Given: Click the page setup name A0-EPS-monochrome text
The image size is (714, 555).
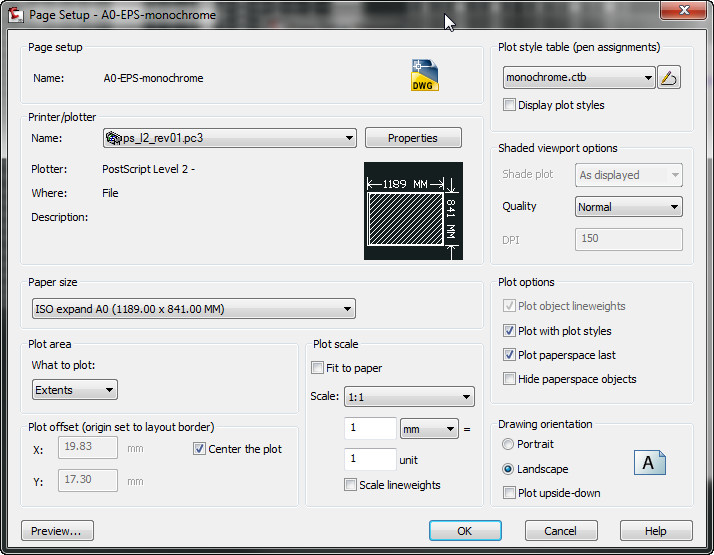Looking at the screenshot, I should pos(153,78).
